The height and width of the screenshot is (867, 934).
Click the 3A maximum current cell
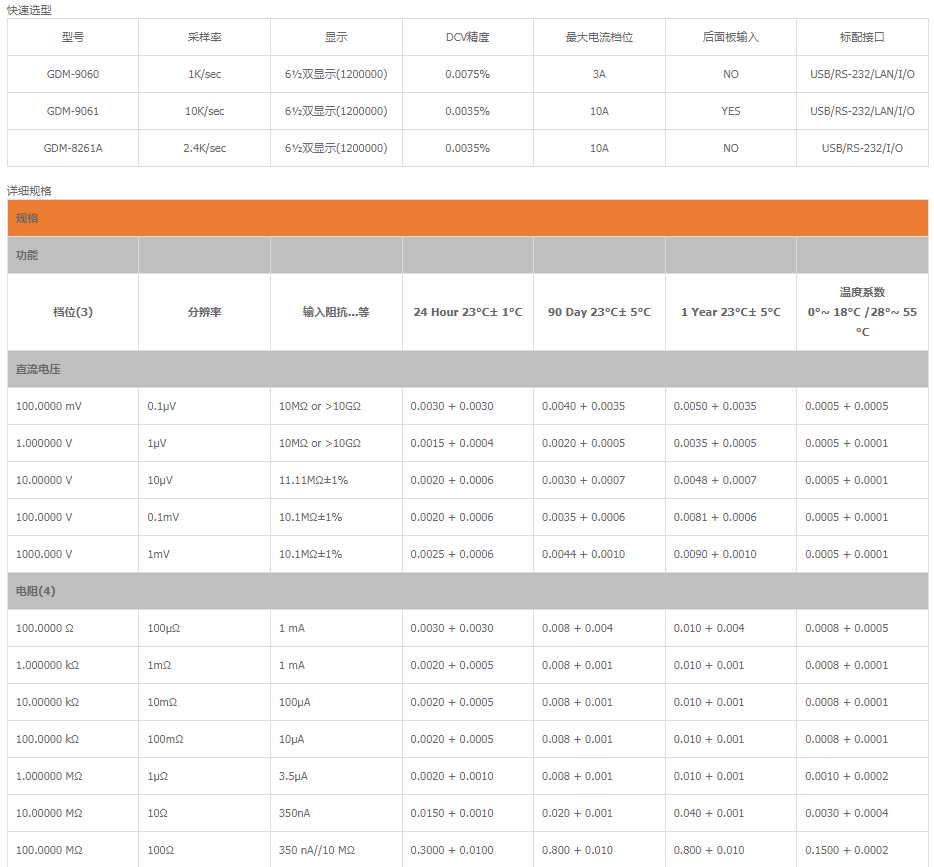(x=599, y=74)
